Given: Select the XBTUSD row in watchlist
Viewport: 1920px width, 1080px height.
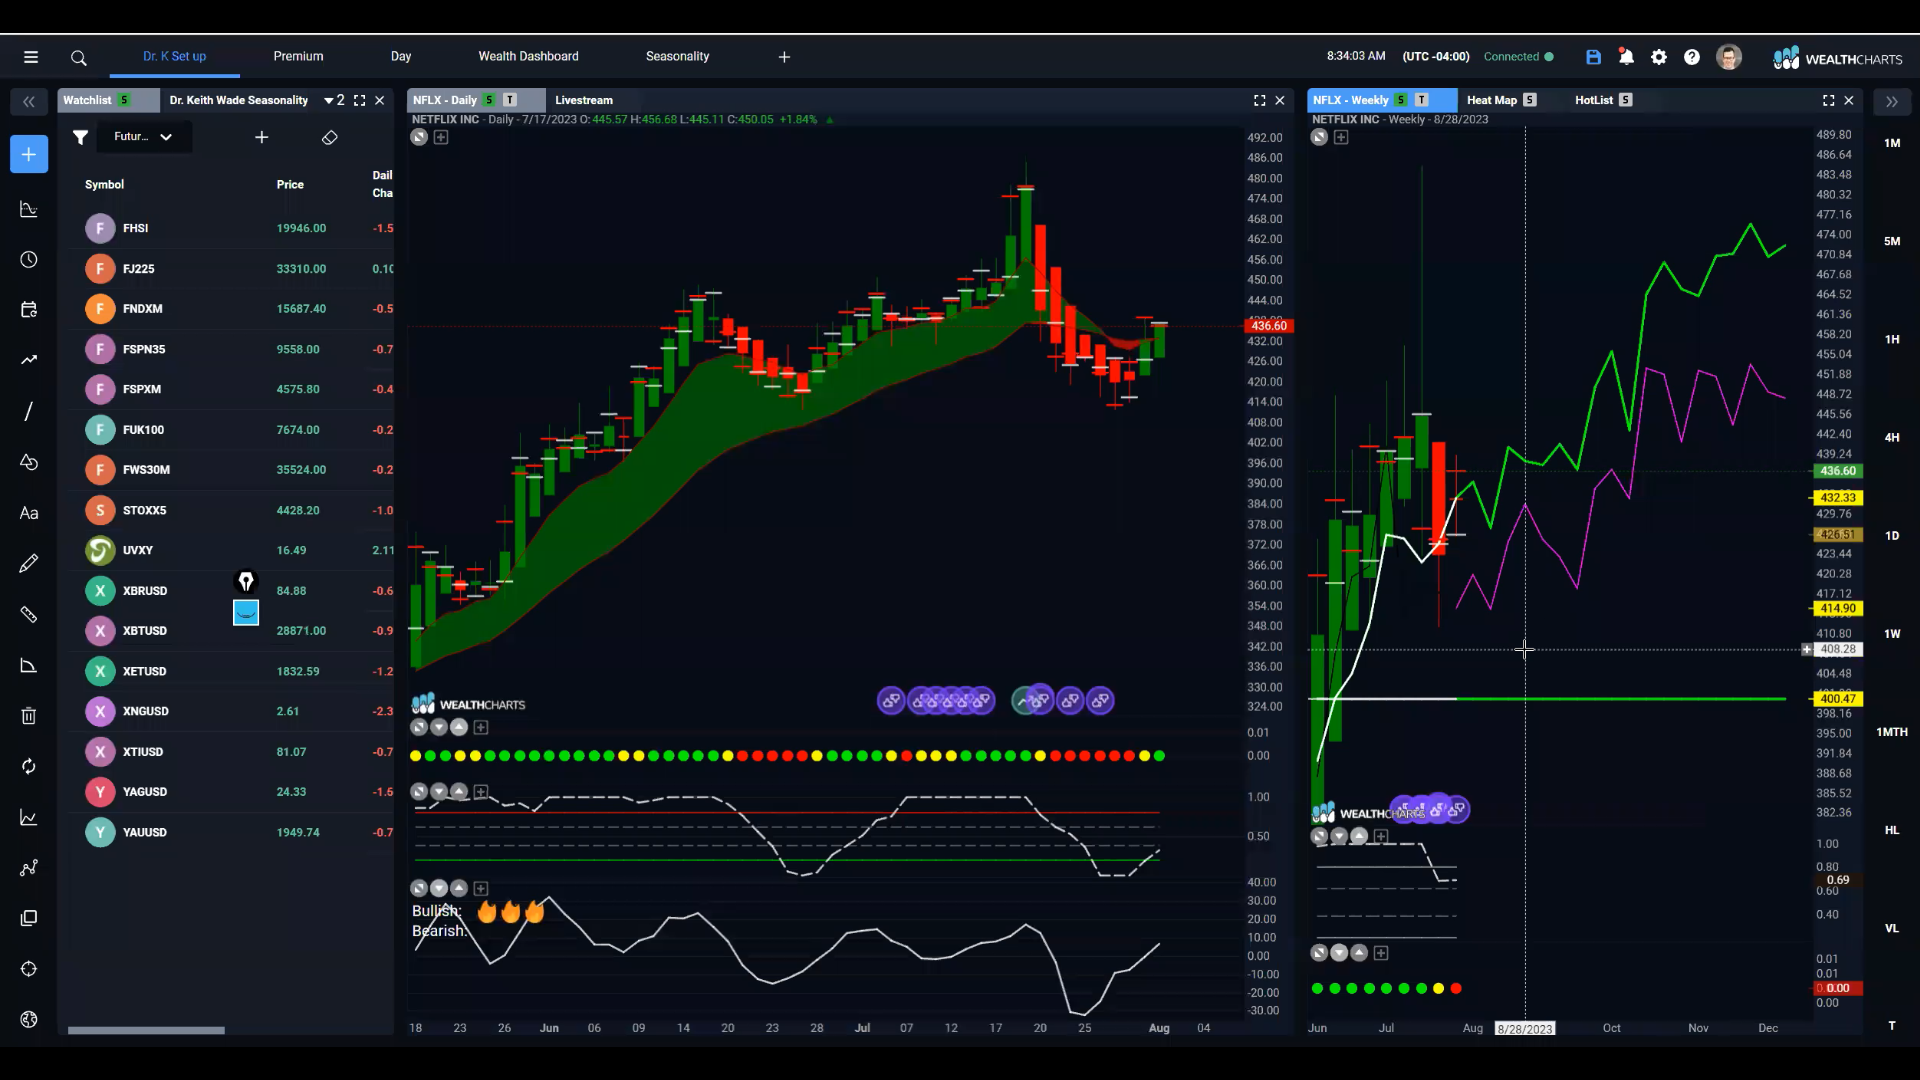Looking at the screenshot, I should pyautogui.click(x=230, y=631).
